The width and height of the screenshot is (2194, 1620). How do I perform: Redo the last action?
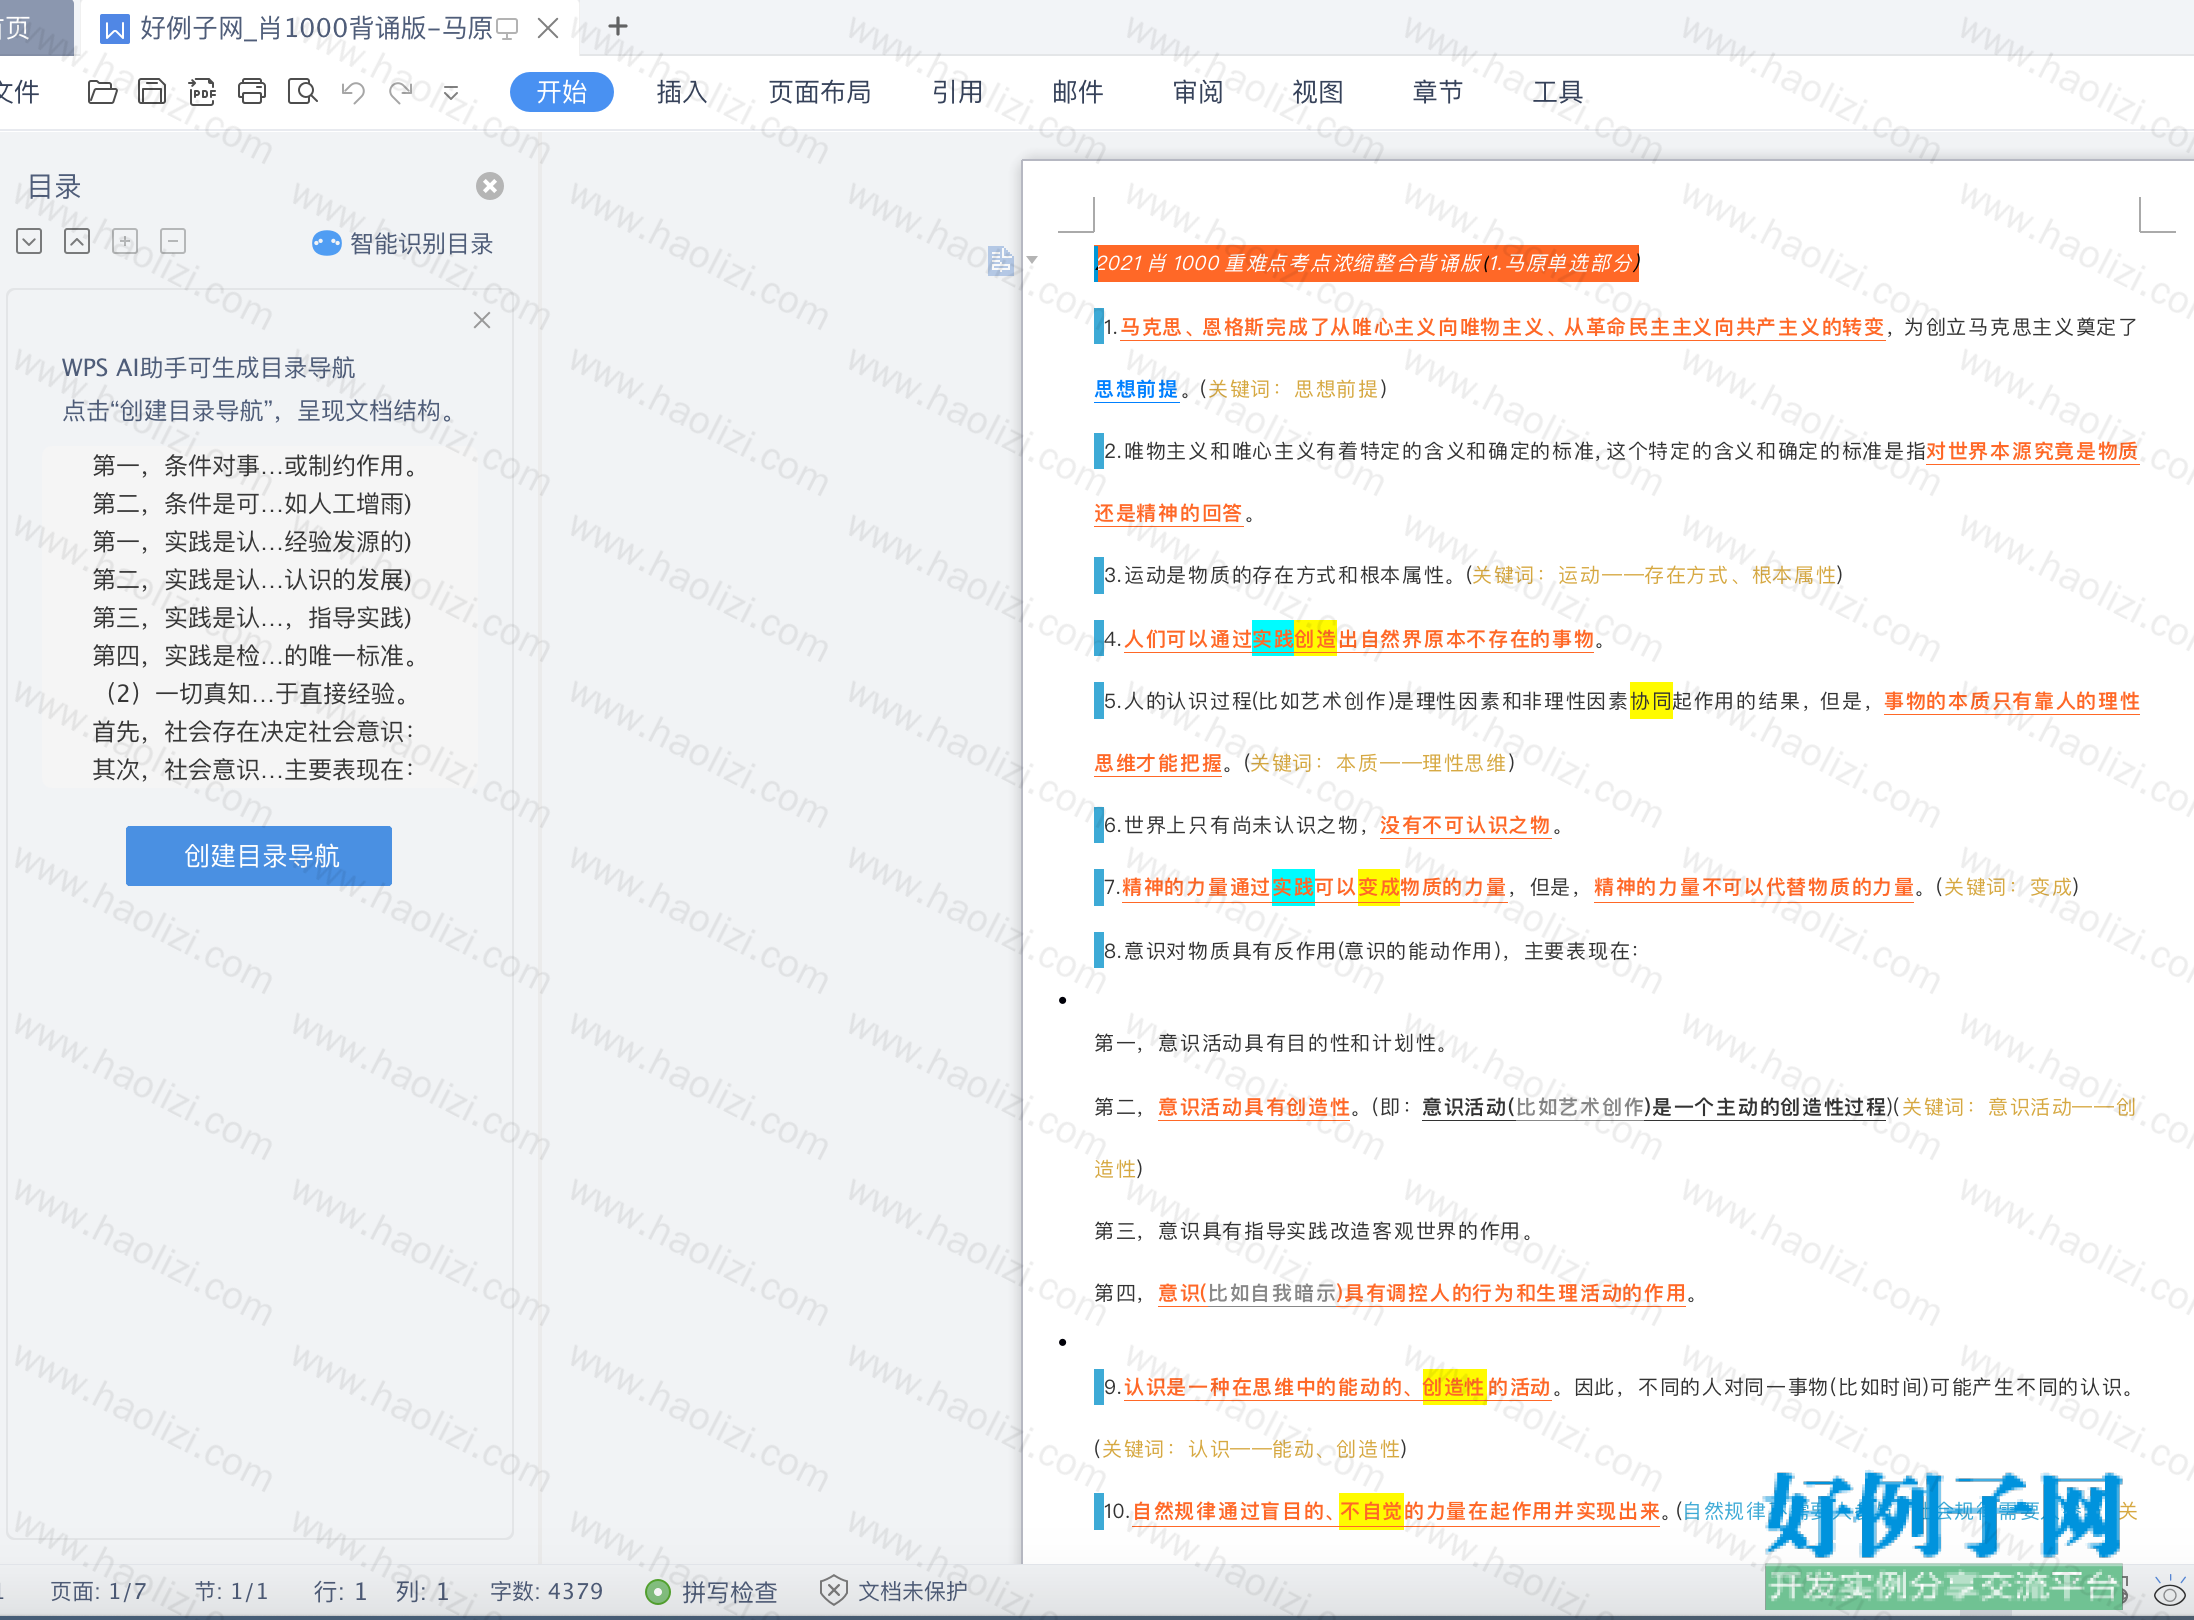[401, 92]
